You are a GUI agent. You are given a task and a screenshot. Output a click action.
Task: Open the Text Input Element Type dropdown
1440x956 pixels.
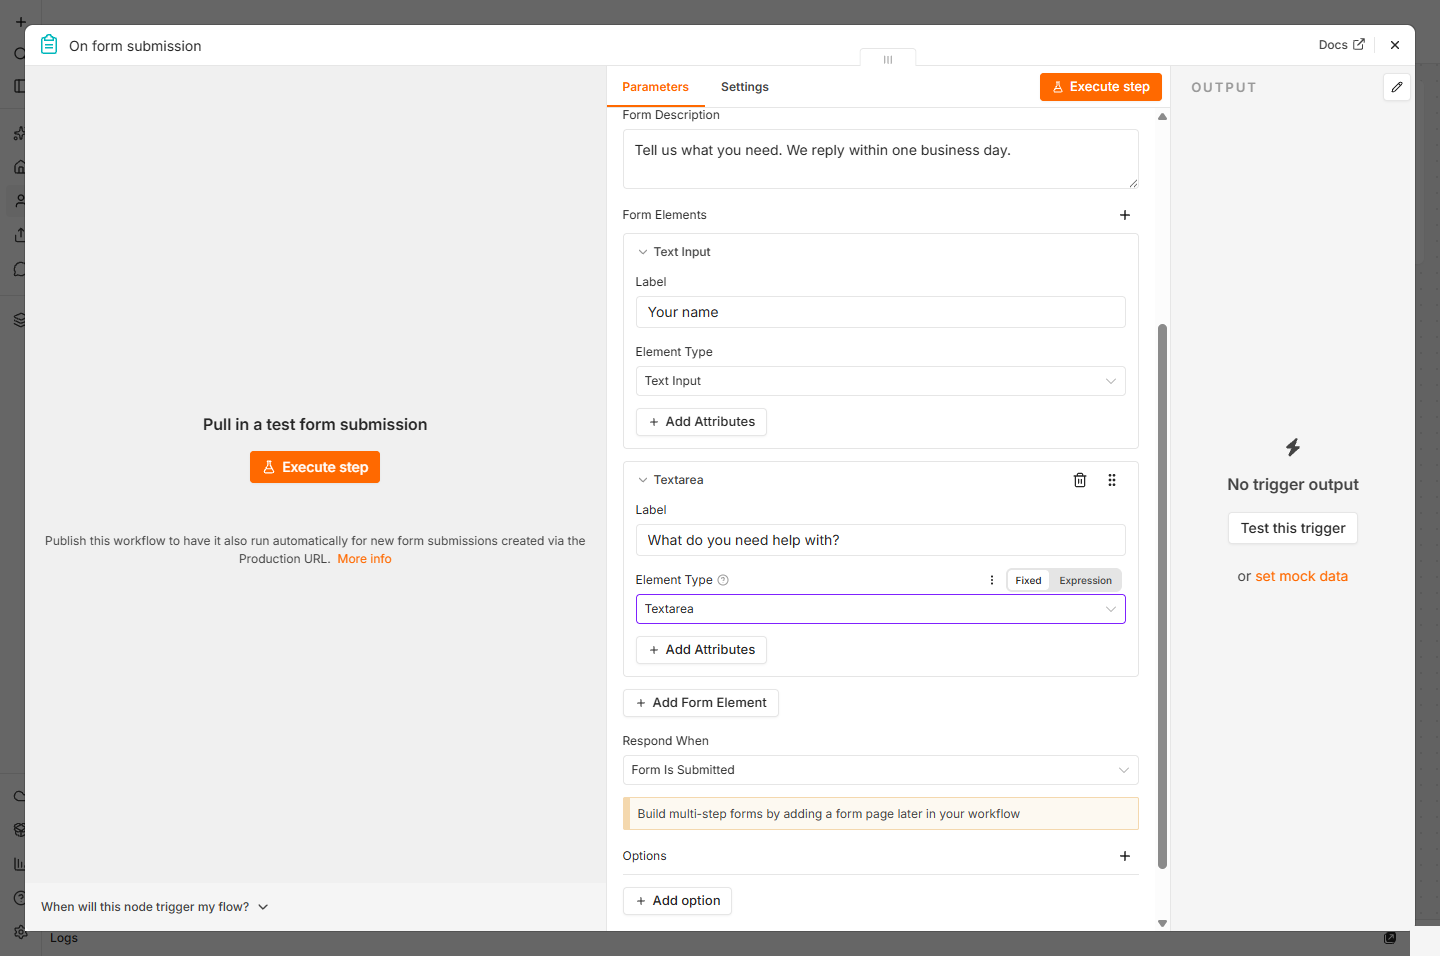point(880,381)
